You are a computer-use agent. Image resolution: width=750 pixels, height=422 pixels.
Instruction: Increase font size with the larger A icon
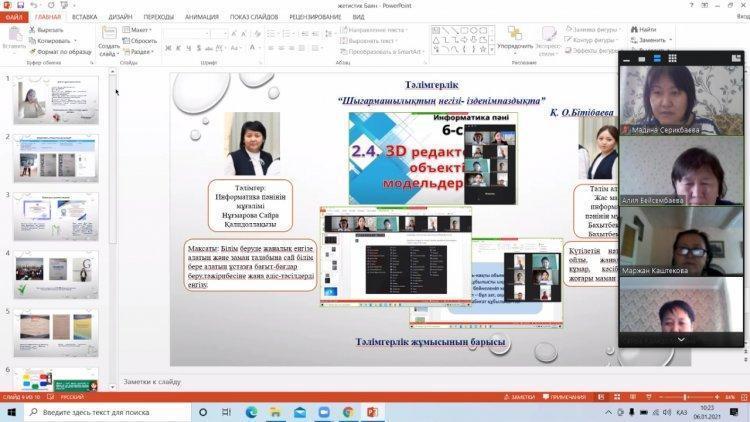click(x=234, y=34)
